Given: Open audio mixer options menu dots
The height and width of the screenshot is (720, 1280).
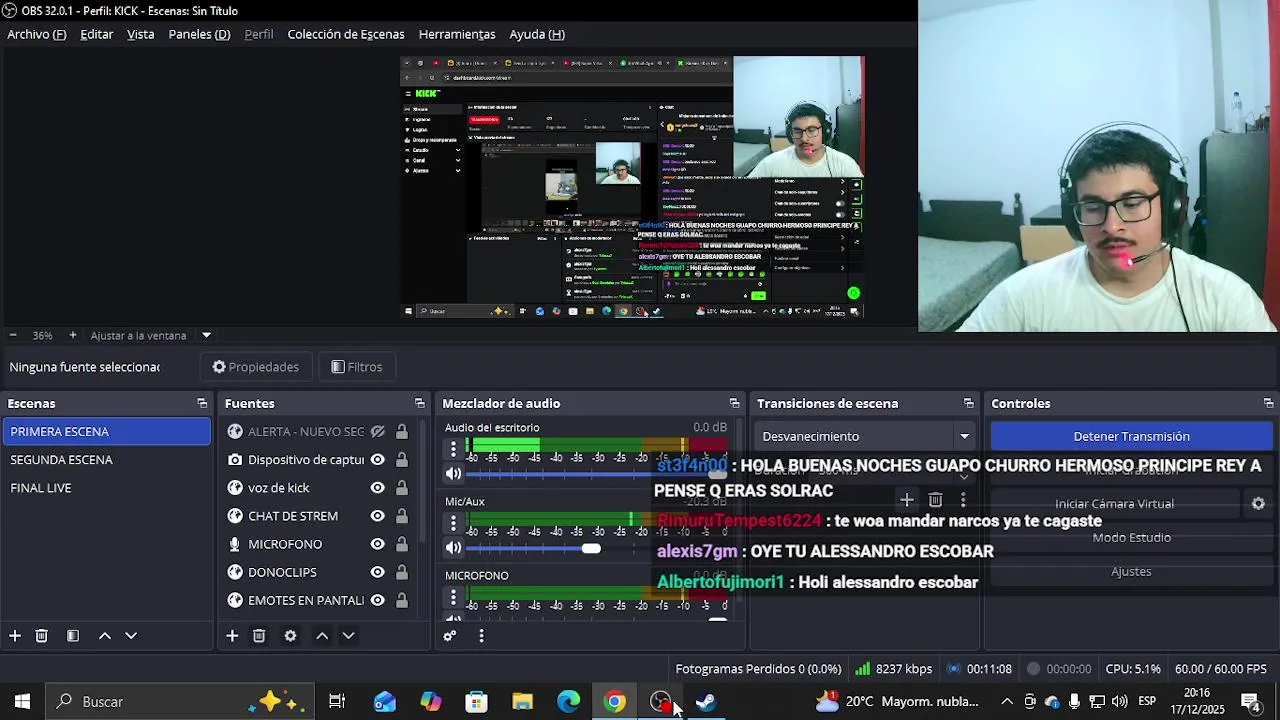Looking at the screenshot, I should pos(481,636).
